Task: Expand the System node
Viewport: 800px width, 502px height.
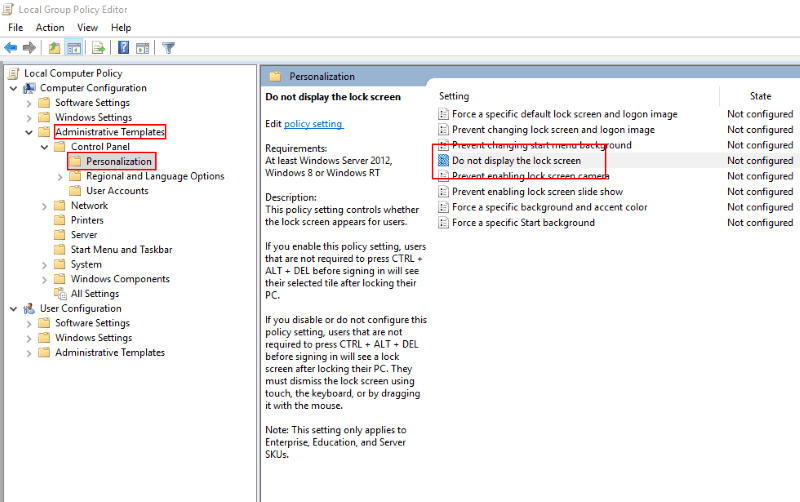Action: click(44, 265)
